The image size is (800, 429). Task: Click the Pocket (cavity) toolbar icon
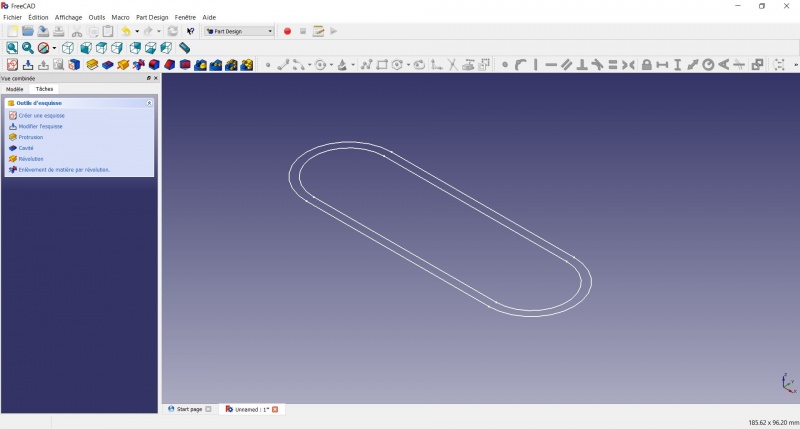click(x=107, y=65)
